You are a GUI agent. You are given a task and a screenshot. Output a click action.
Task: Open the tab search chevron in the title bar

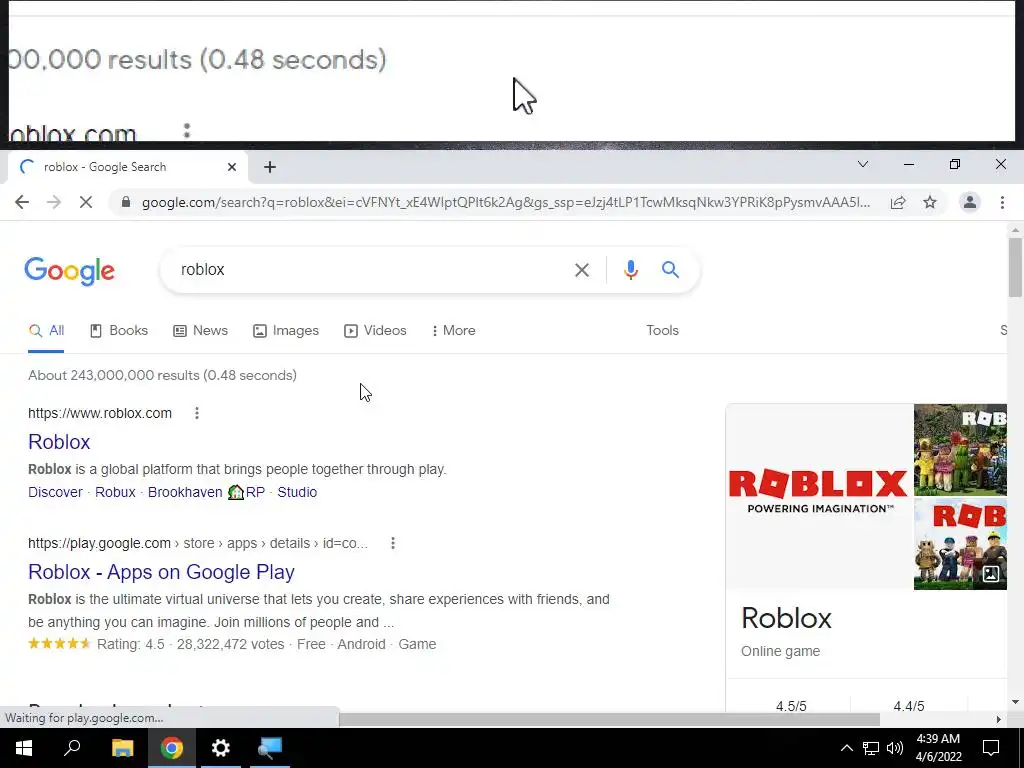(863, 165)
